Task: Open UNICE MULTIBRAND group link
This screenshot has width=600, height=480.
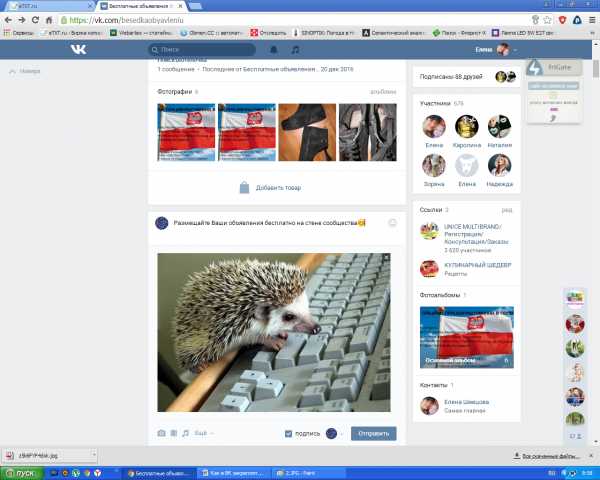Action: coord(476,234)
